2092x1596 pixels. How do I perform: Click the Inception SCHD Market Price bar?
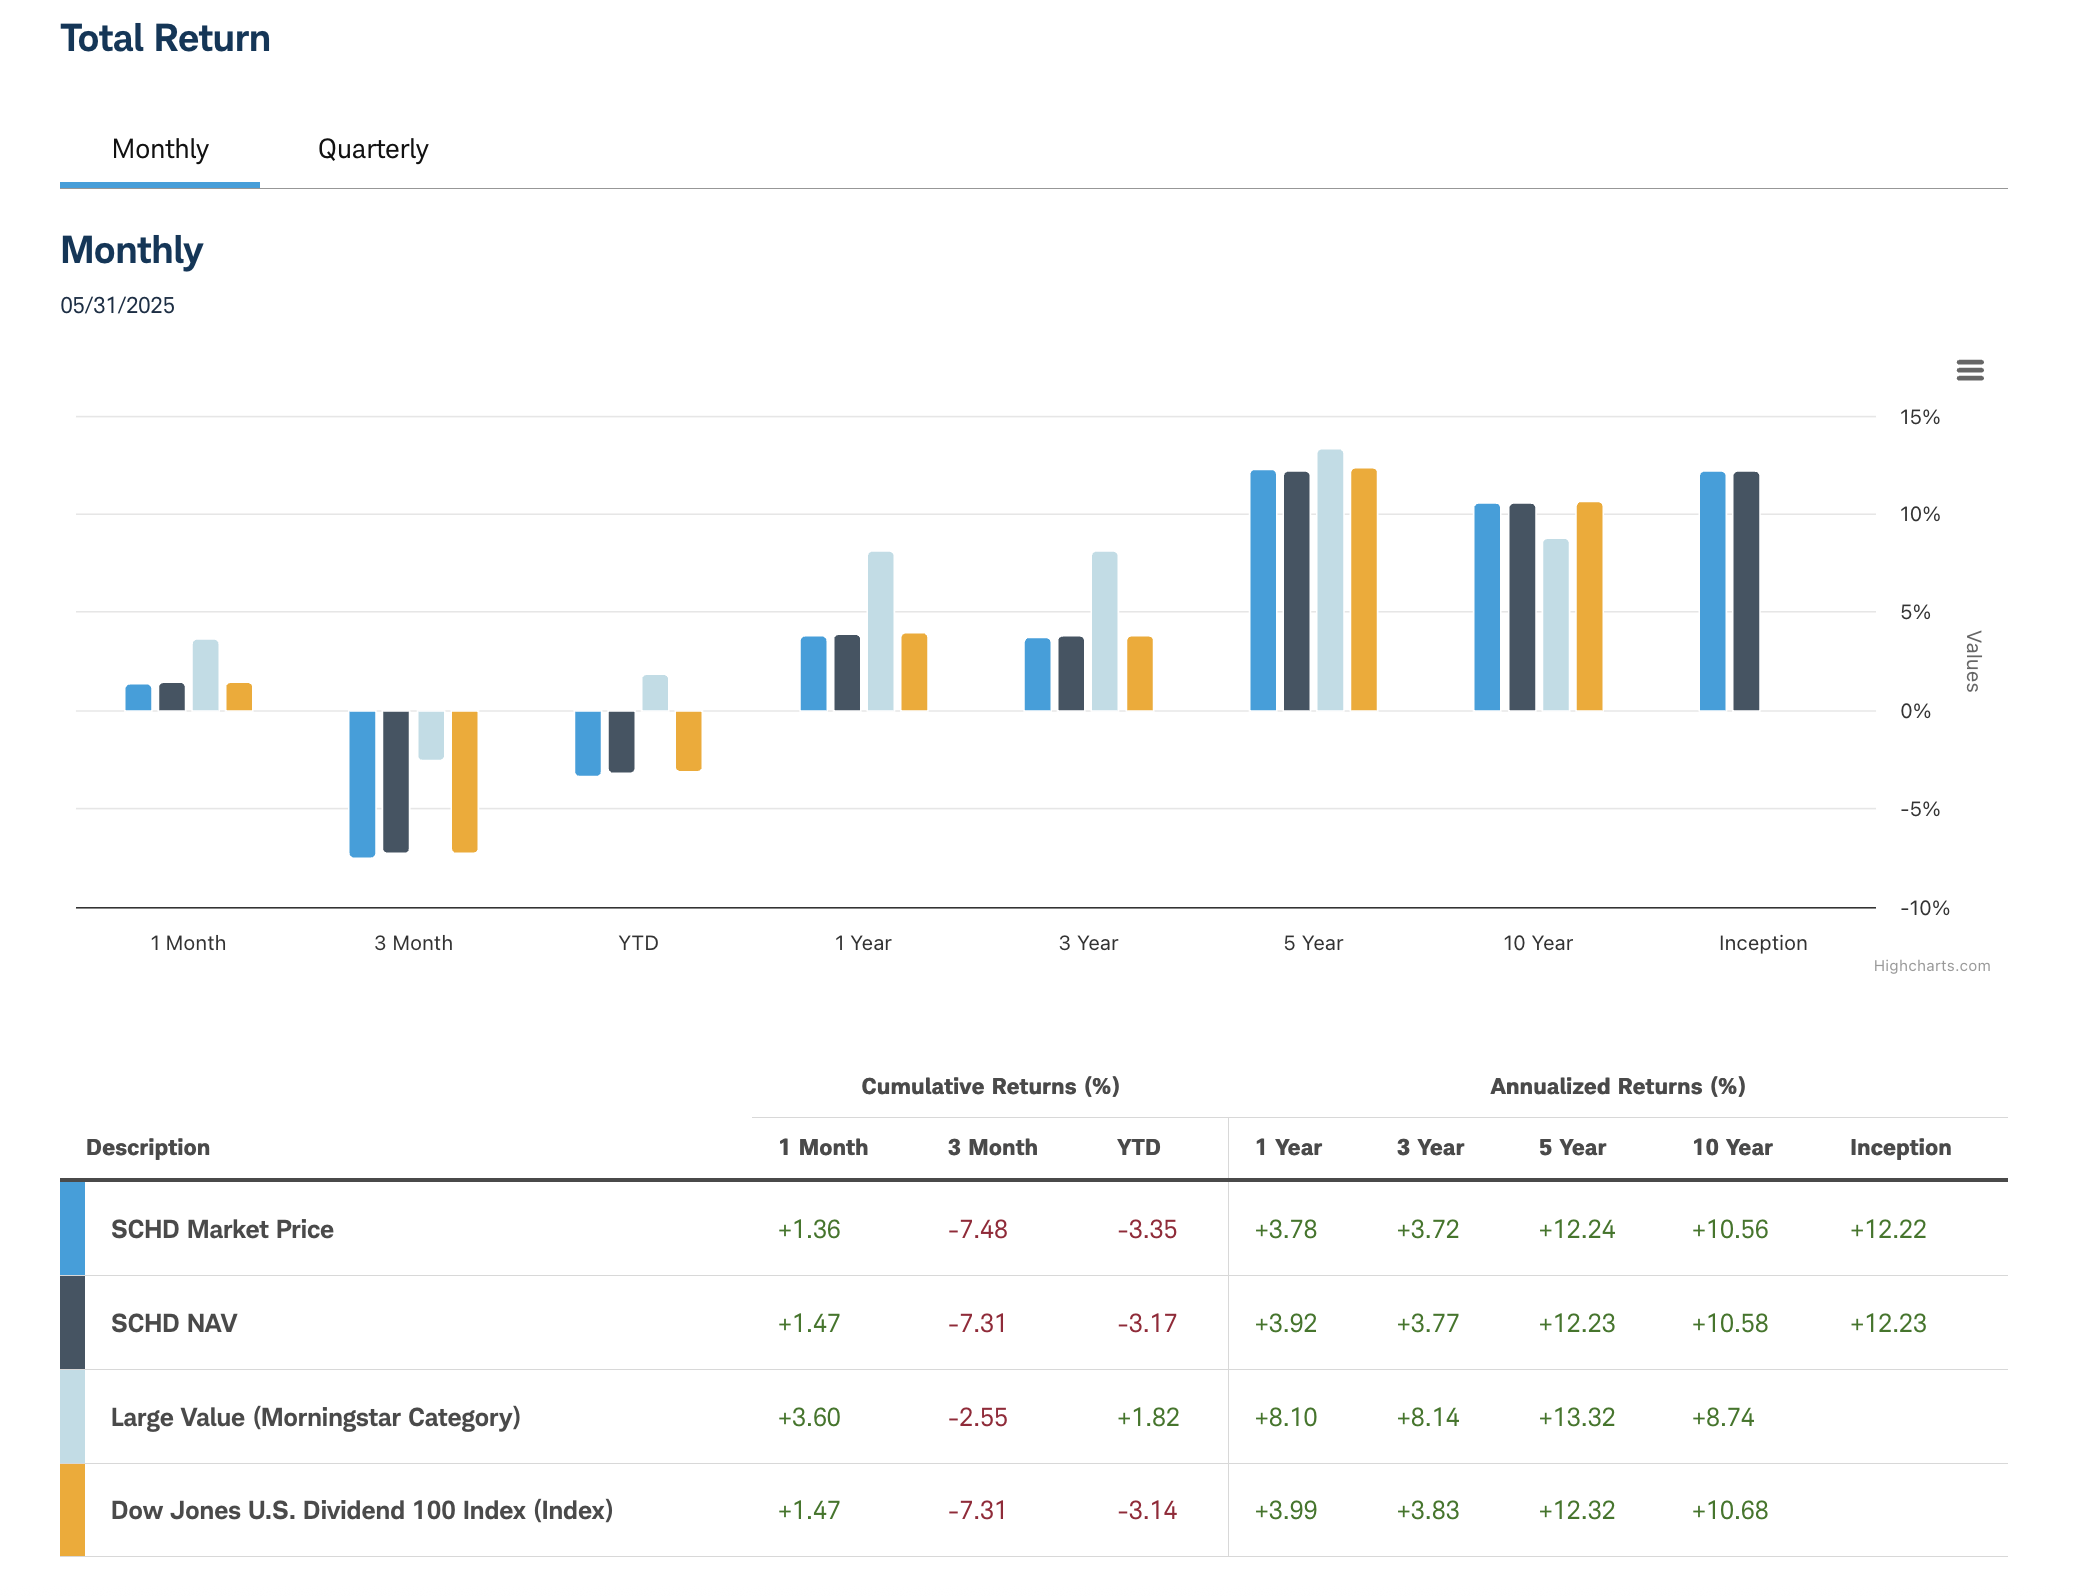pos(1712,591)
